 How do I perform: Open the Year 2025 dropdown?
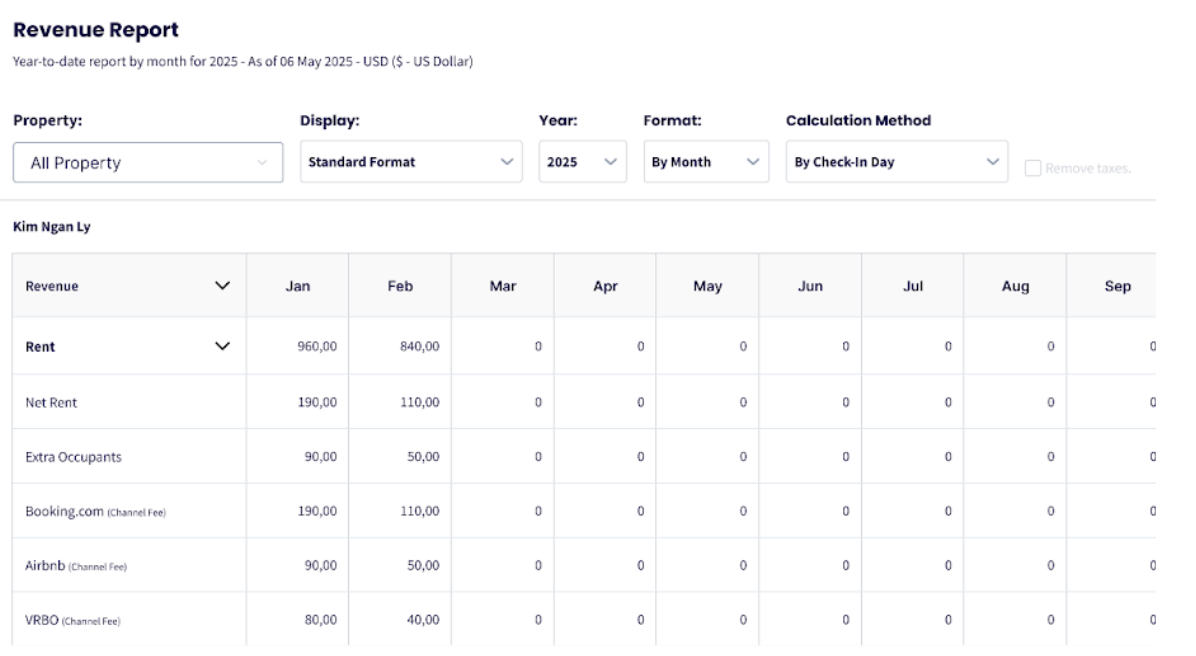582,162
